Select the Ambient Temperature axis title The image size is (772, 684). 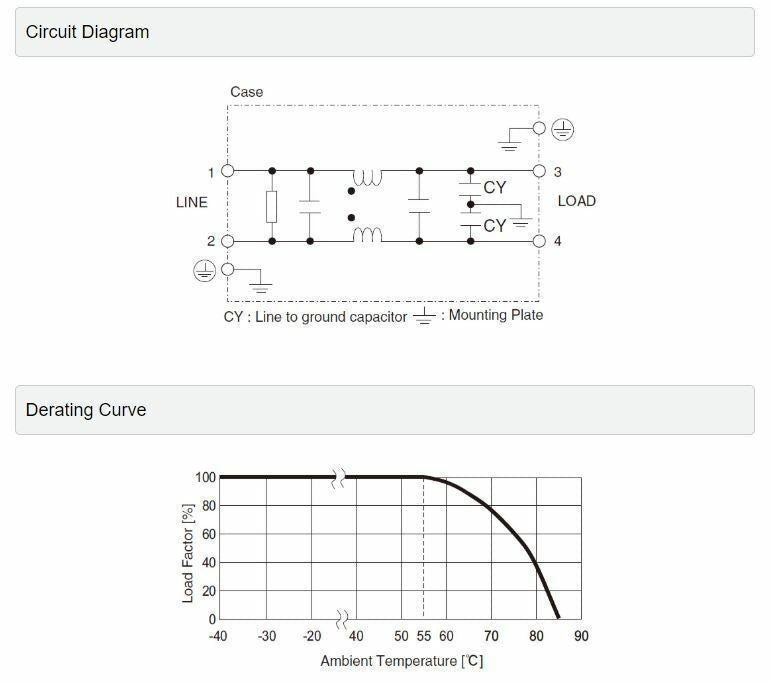click(402, 661)
